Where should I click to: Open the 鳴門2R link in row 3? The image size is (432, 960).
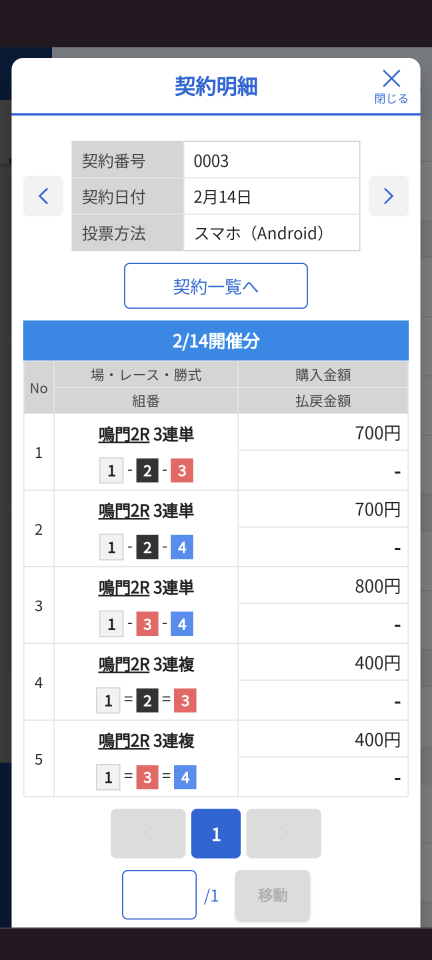click(124, 588)
